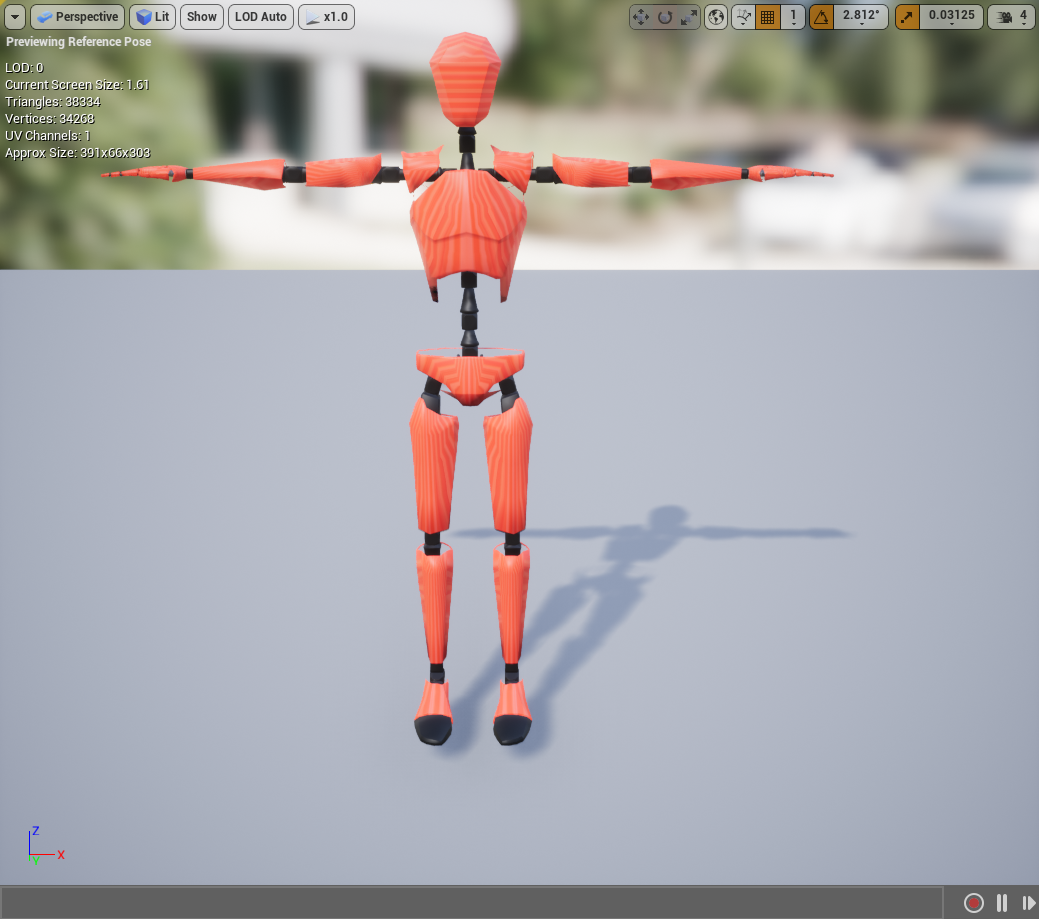Toggle scale snapping
This screenshot has height=919, width=1039.
pos(907,17)
